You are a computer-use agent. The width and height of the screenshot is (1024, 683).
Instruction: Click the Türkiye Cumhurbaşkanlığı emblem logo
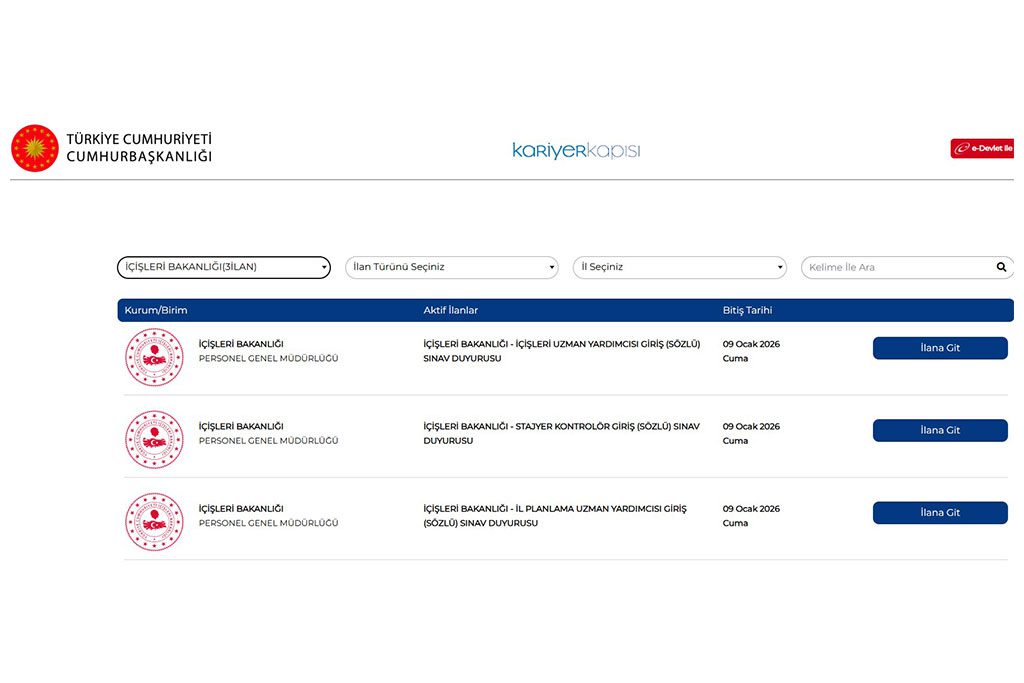(35, 148)
